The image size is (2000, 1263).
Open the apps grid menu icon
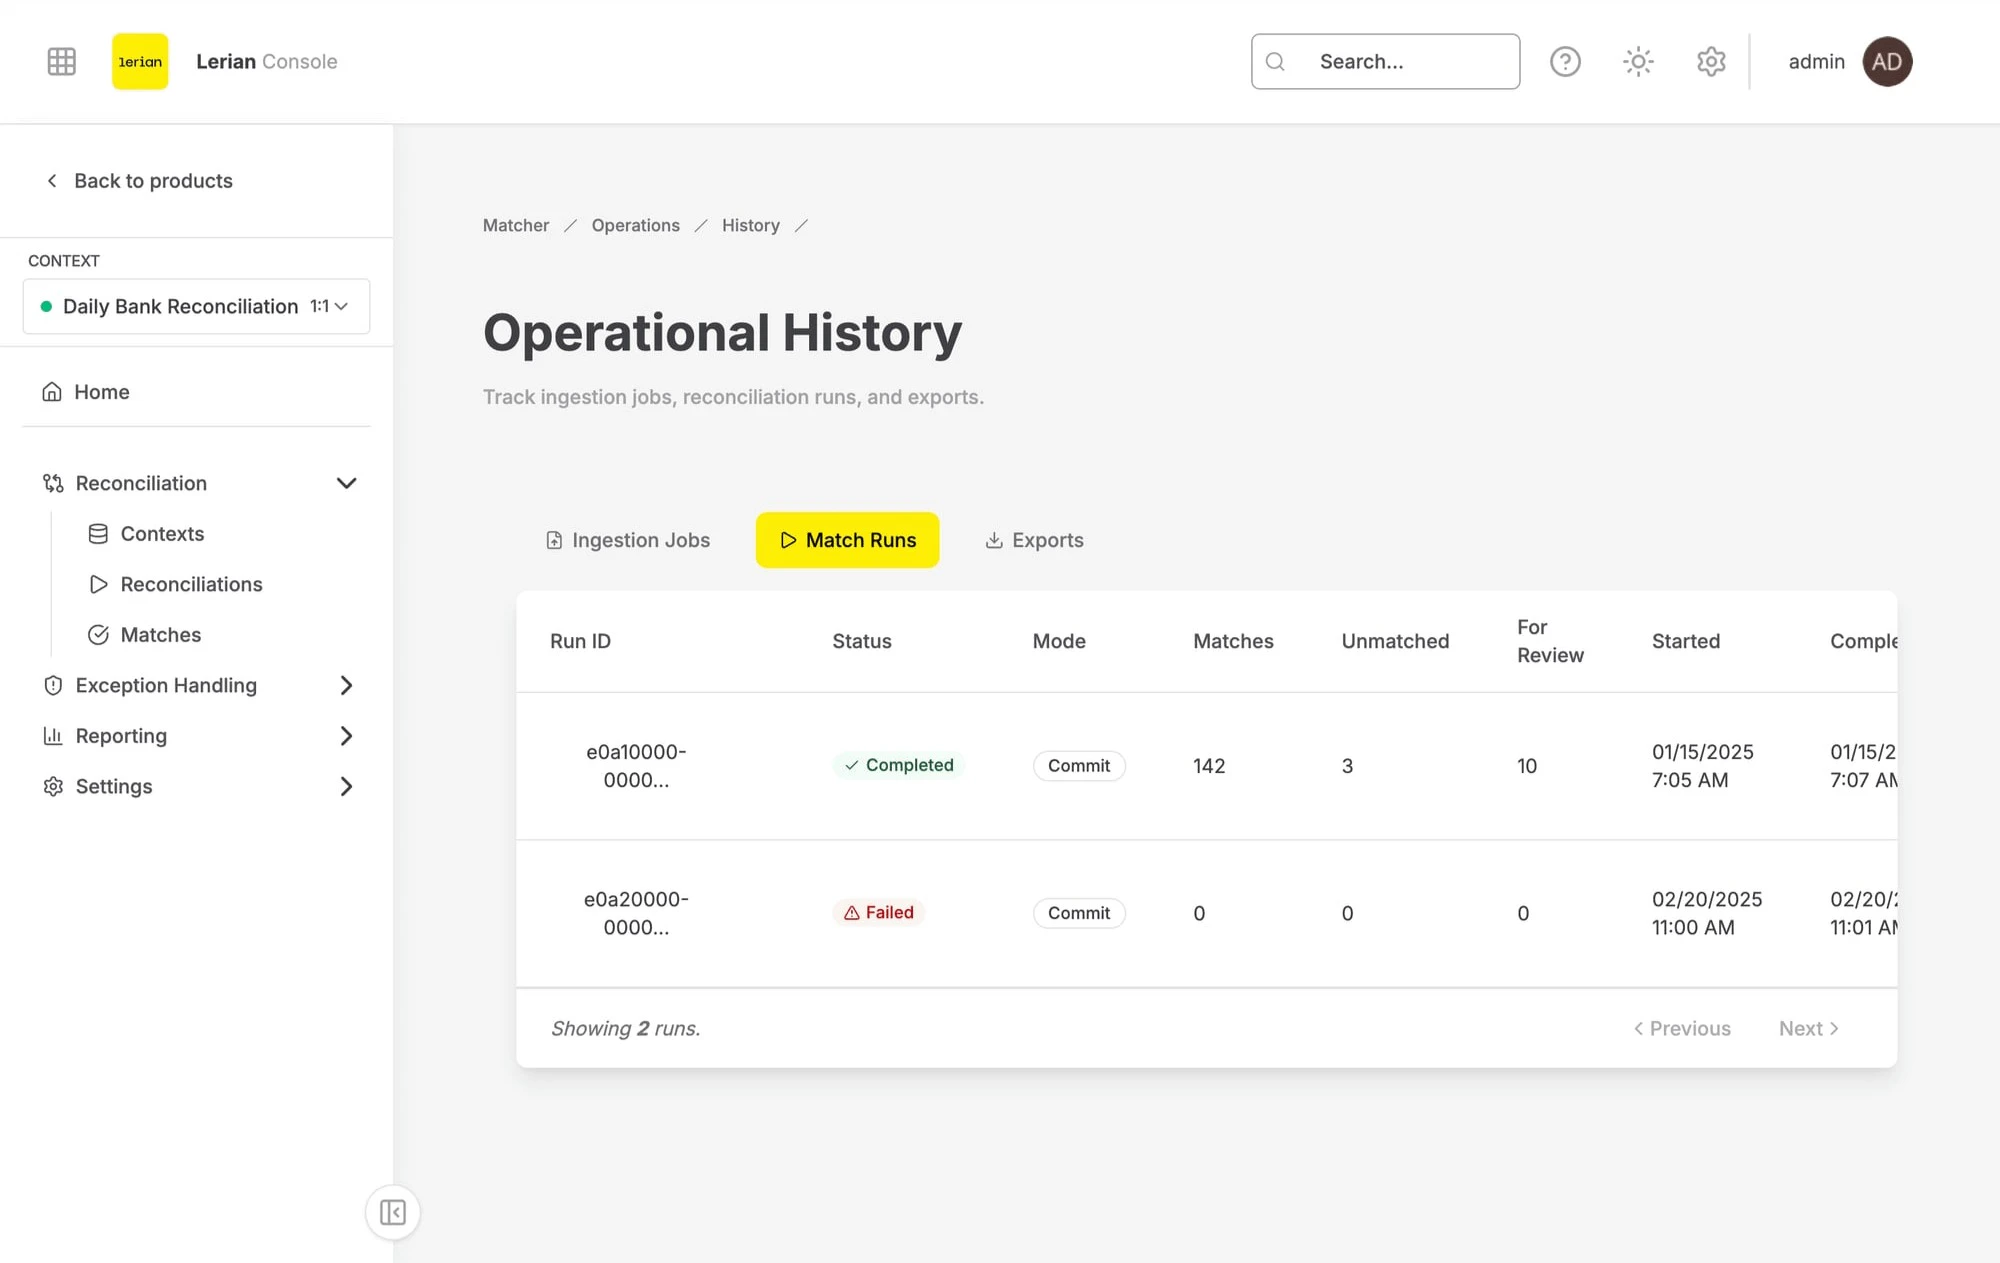(61, 62)
